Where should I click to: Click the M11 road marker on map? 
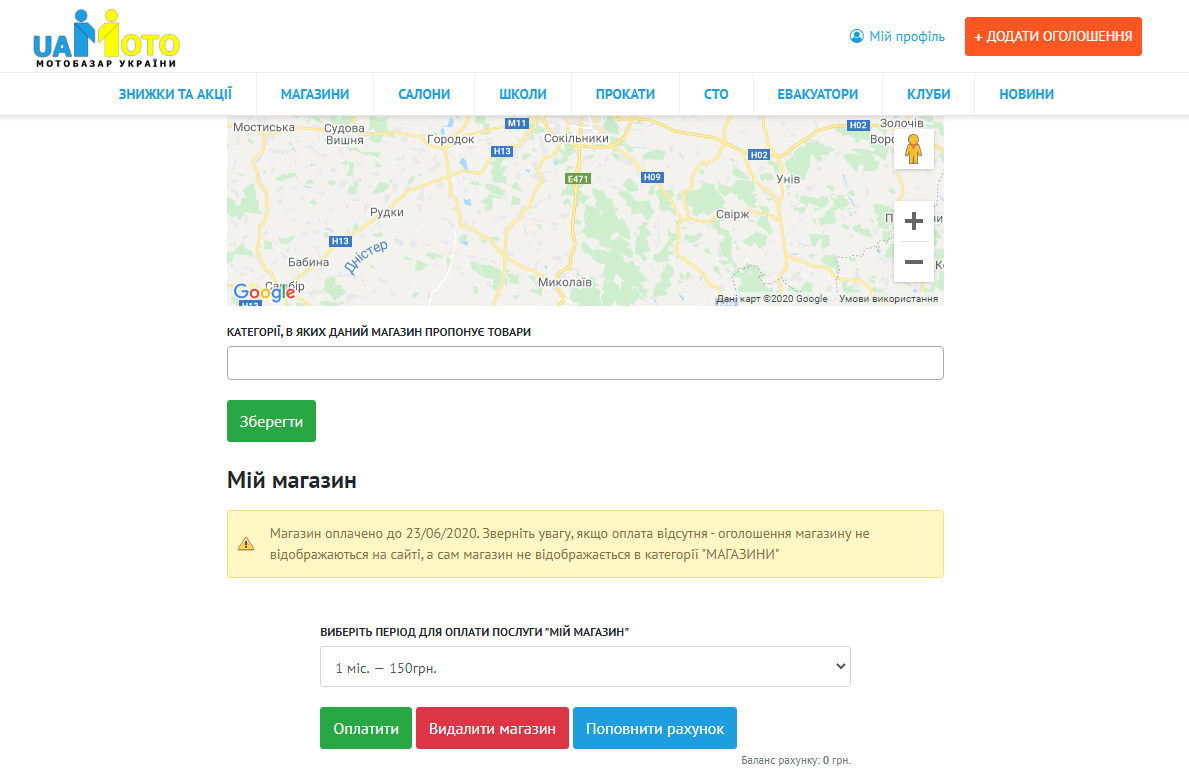pyautogui.click(x=516, y=123)
